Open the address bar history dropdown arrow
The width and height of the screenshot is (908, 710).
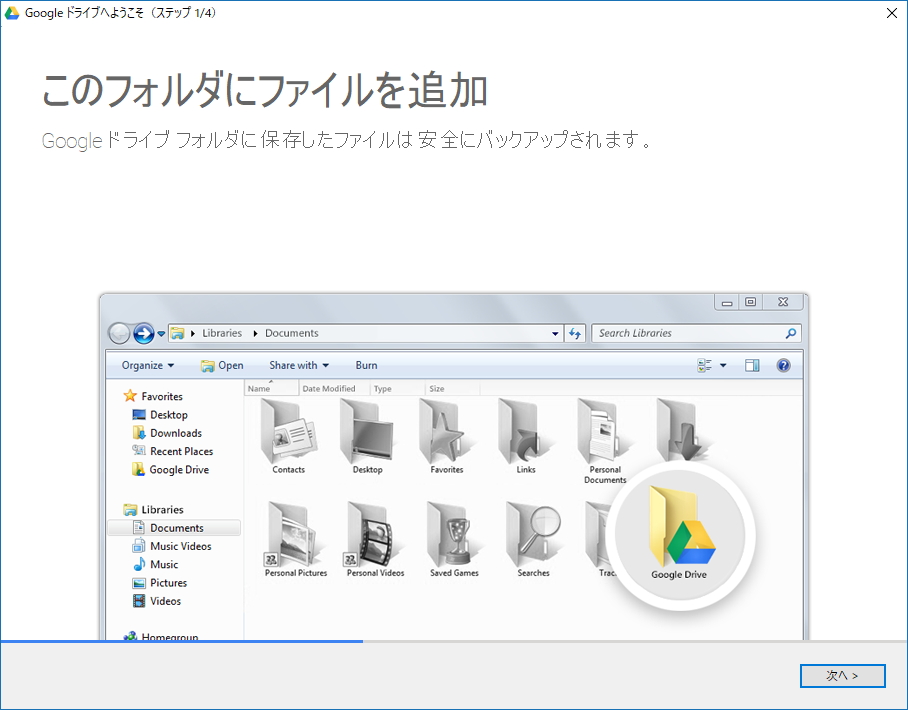(554, 333)
